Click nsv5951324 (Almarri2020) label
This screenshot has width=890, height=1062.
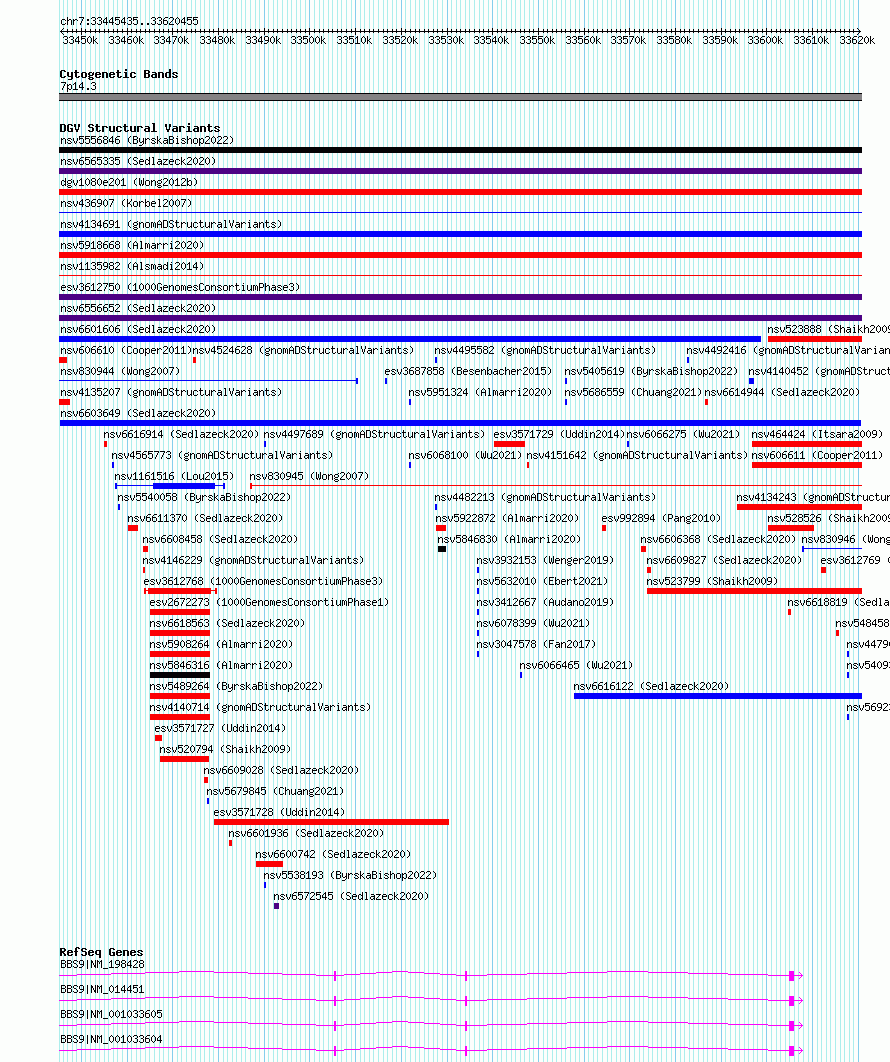coord(480,392)
